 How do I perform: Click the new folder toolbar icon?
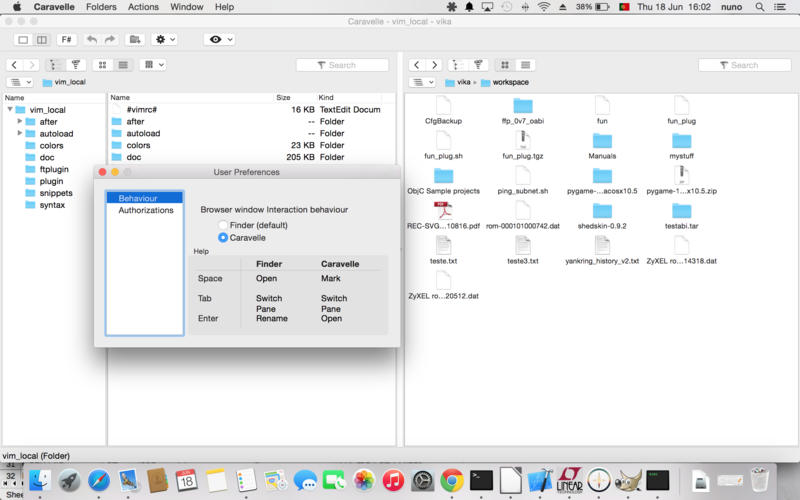pyautogui.click(x=134, y=40)
